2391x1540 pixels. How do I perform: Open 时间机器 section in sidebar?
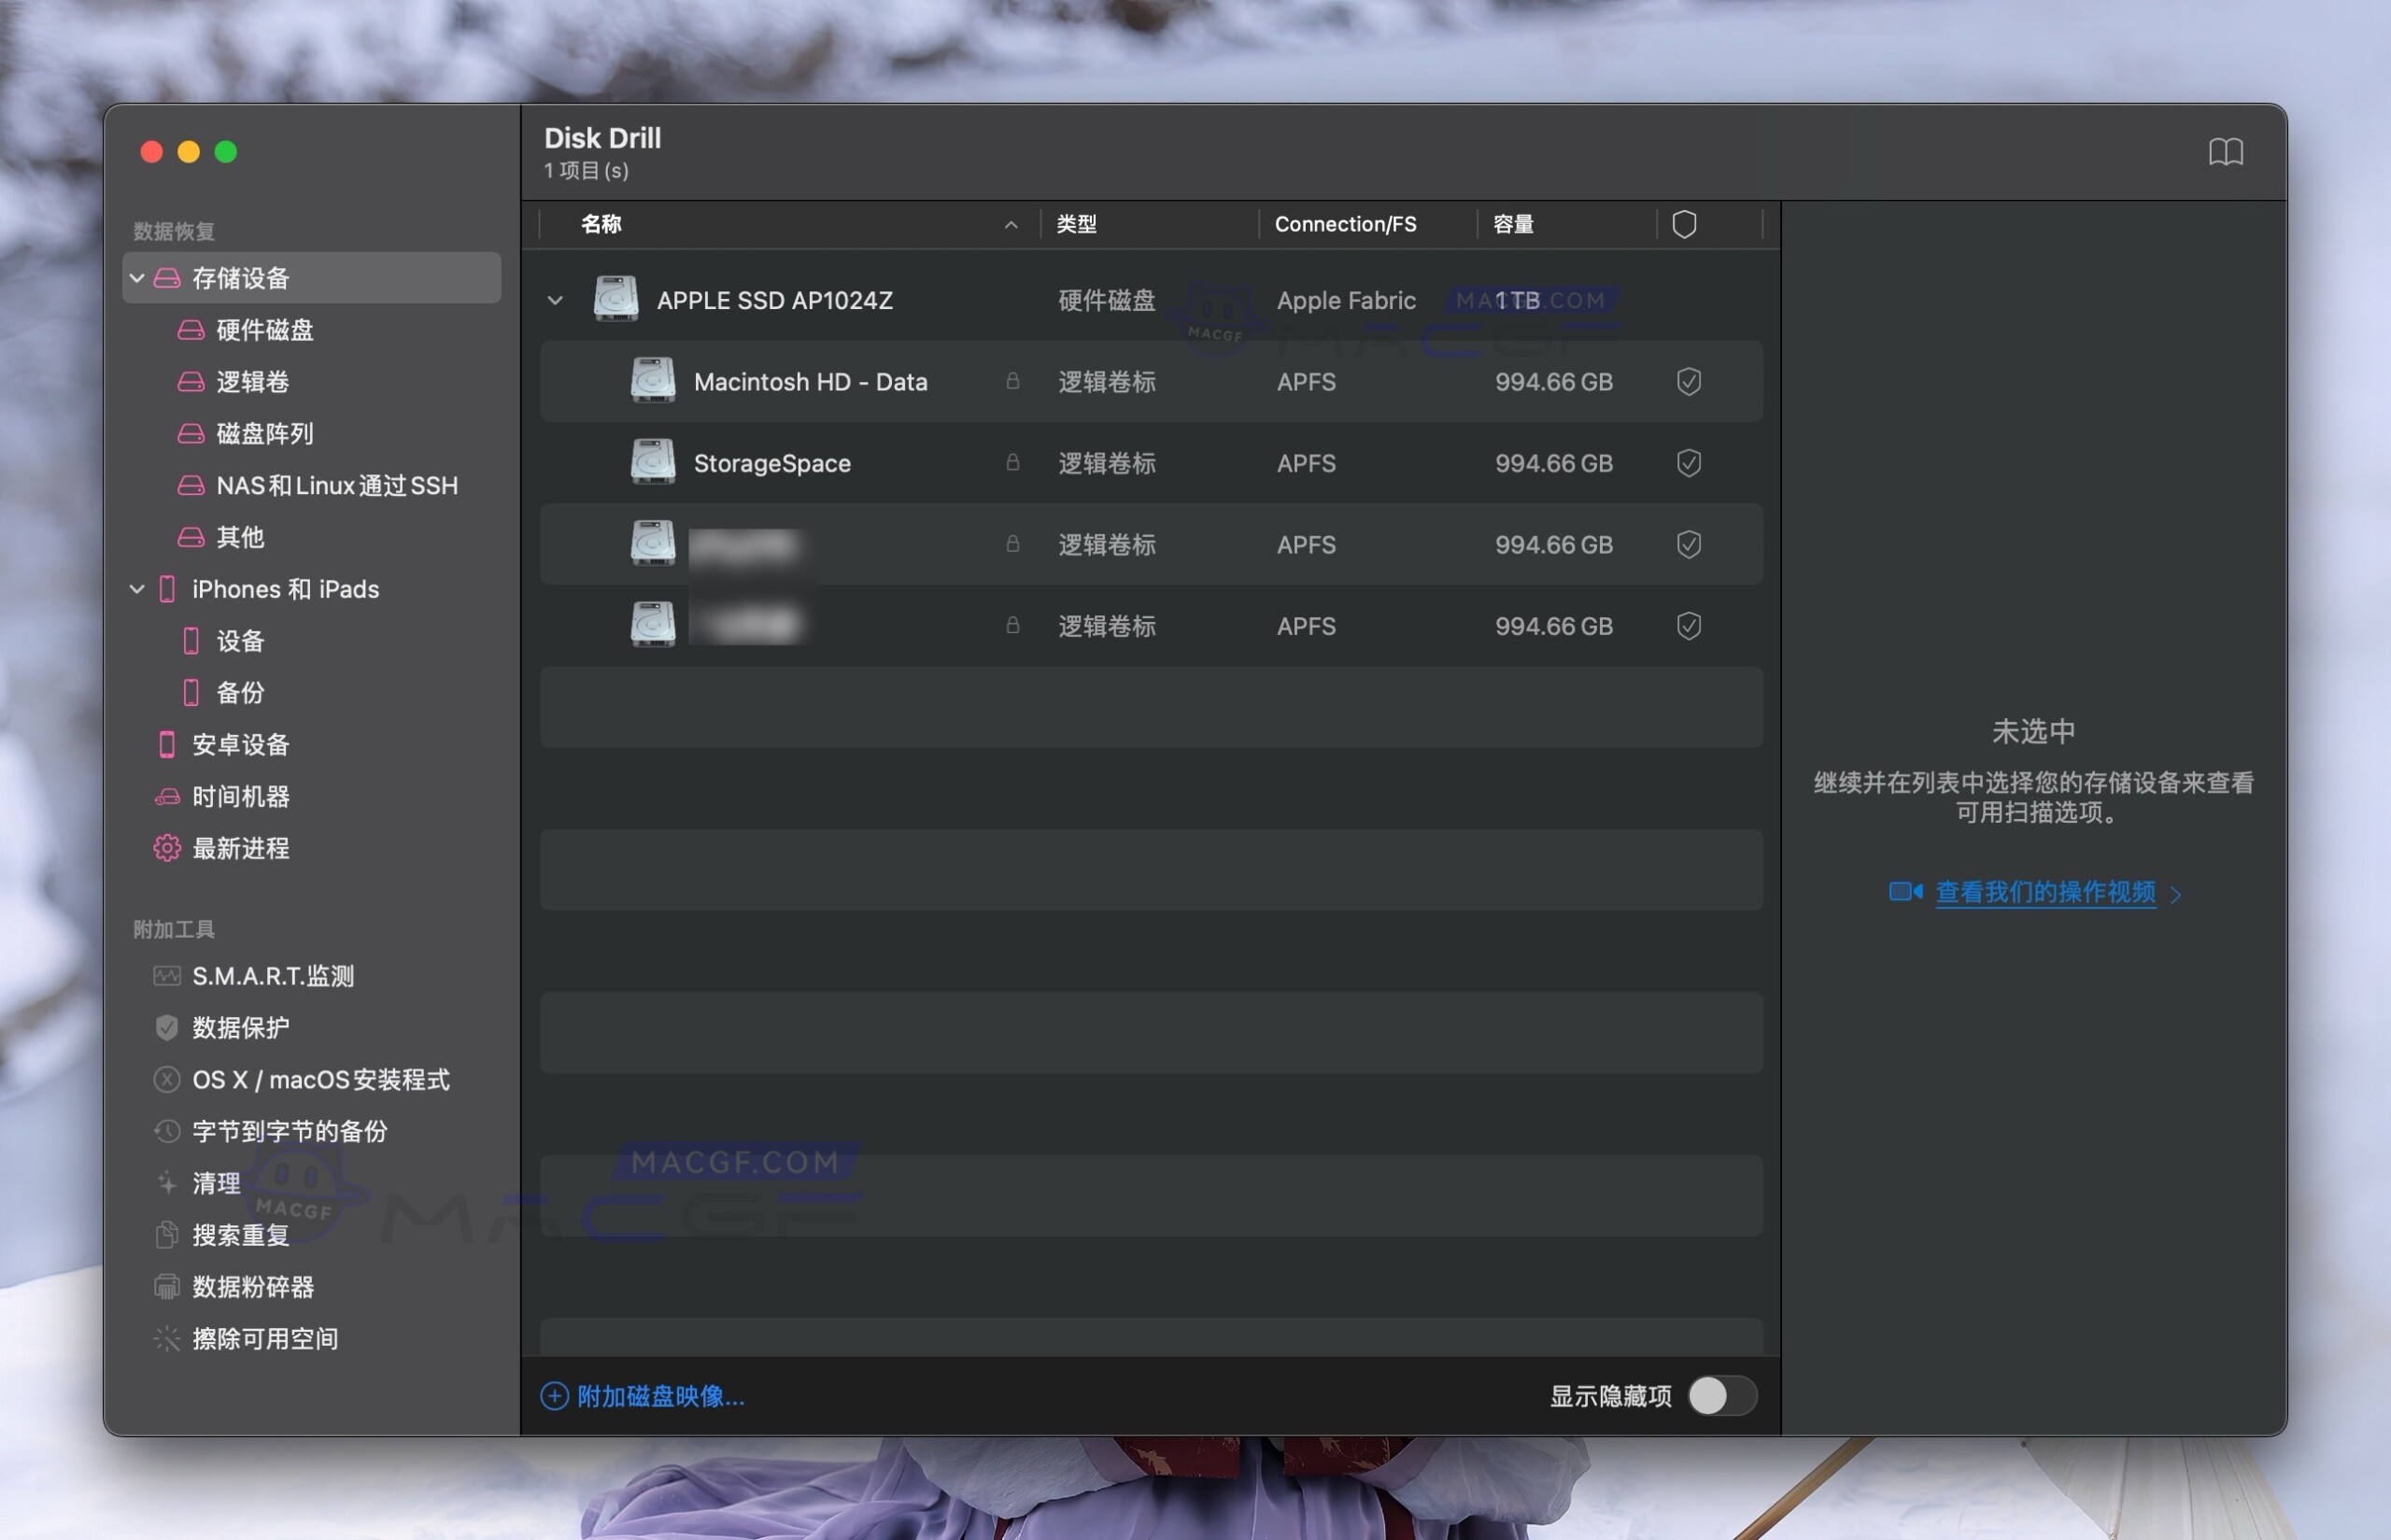pyautogui.click(x=241, y=796)
